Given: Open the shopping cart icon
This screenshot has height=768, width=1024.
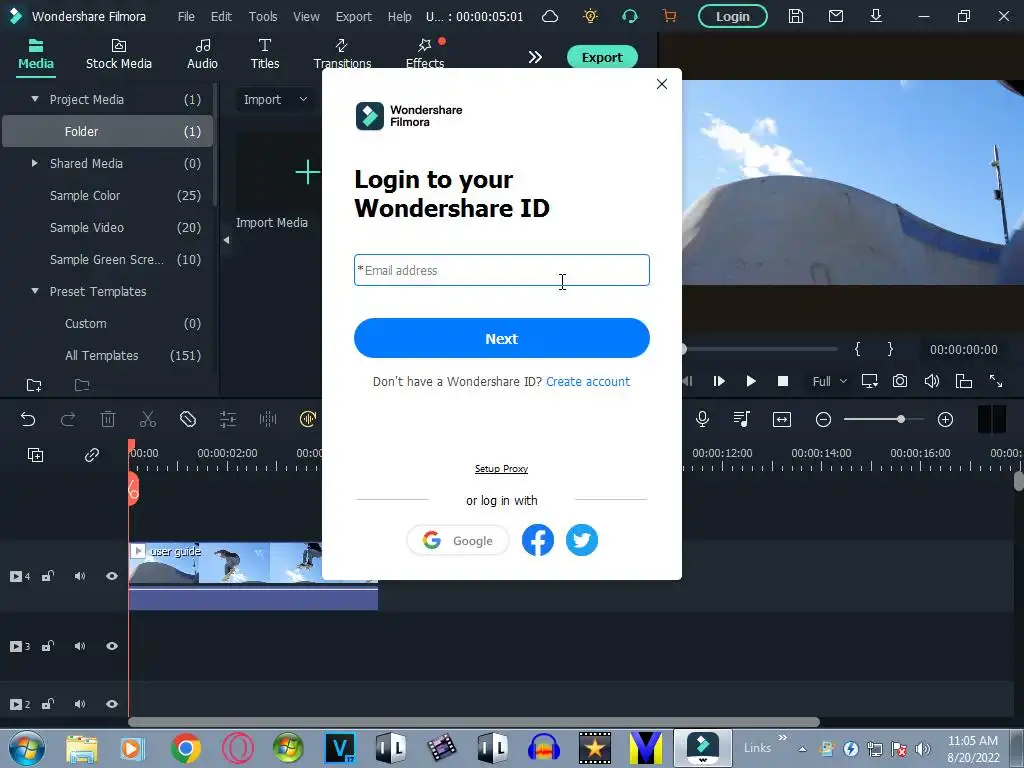Looking at the screenshot, I should tap(669, 16).
